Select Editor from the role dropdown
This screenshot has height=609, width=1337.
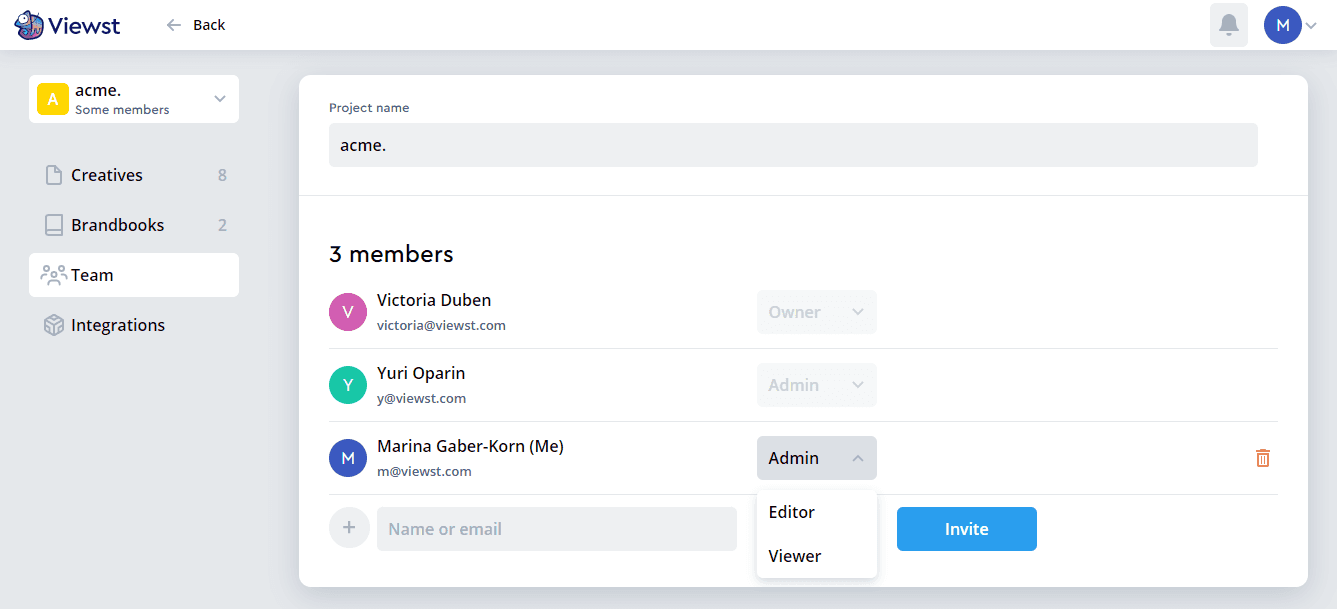[x=791, y=511]
